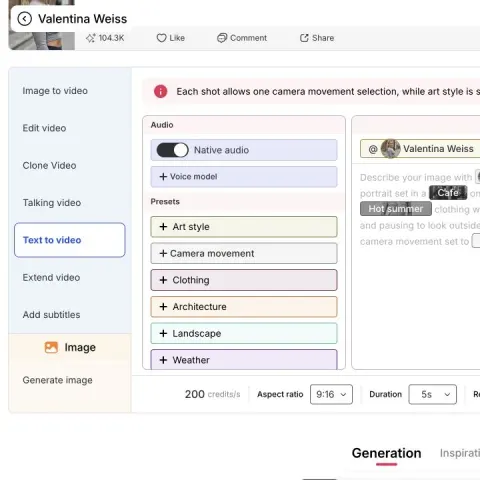The height and width of the screenshot is (480, 480).
Task: Click the plus icon beside Landscape
Action: tap(163, 333)
